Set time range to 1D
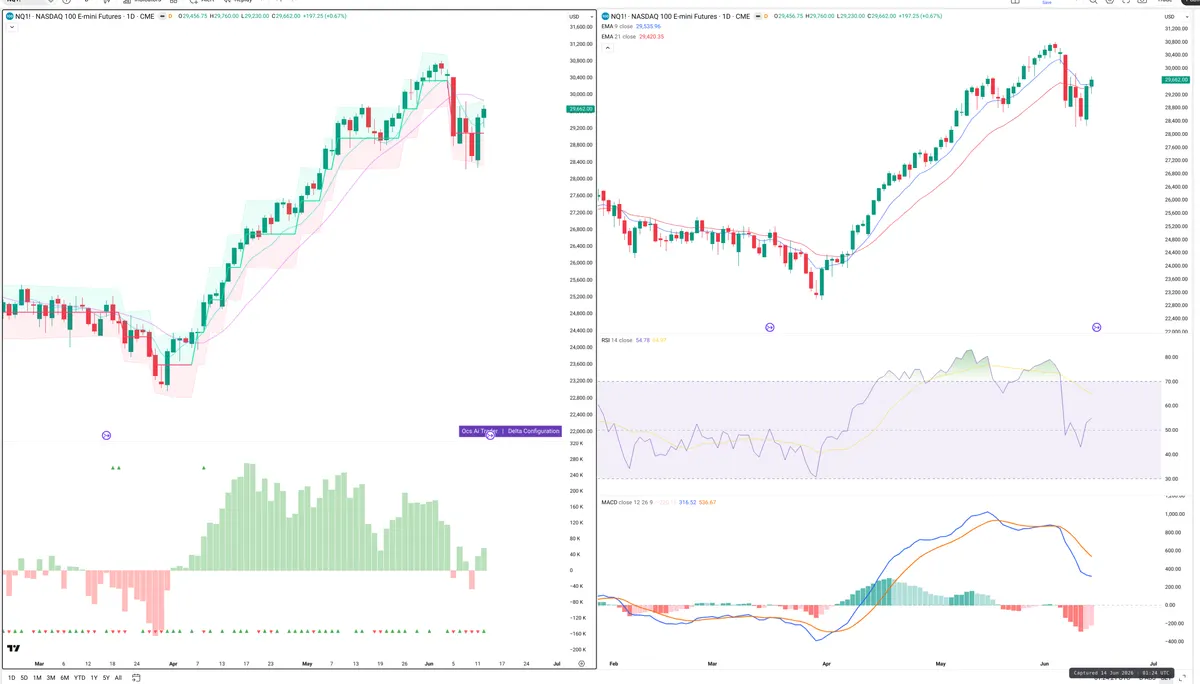This screenshot has height=684, width=1200. pos(11,678)
